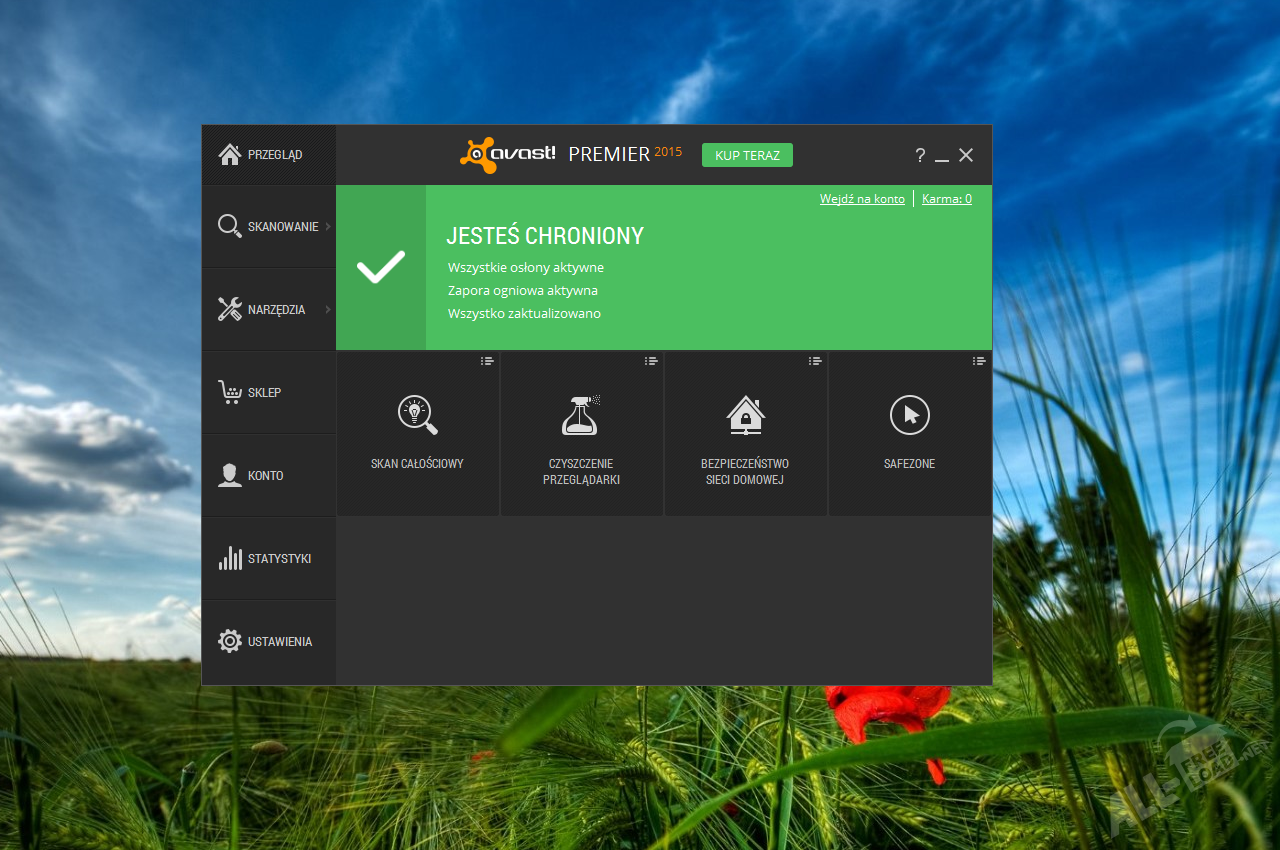Screen dimensions: 1280x850
Task: Open options list on Czyszczenie przeglądarki tile
Action: 651,361
